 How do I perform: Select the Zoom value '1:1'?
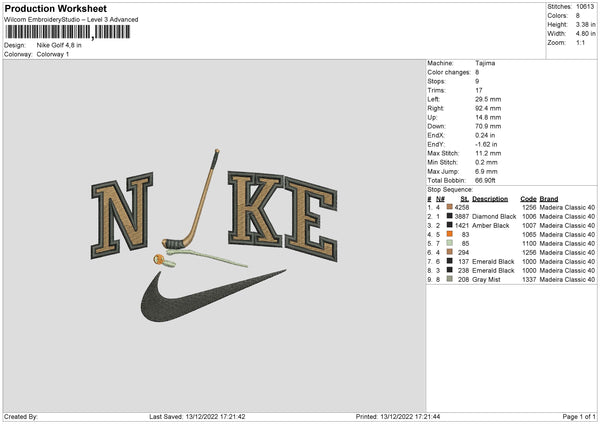pyautogui.click(x=580, y=42)
